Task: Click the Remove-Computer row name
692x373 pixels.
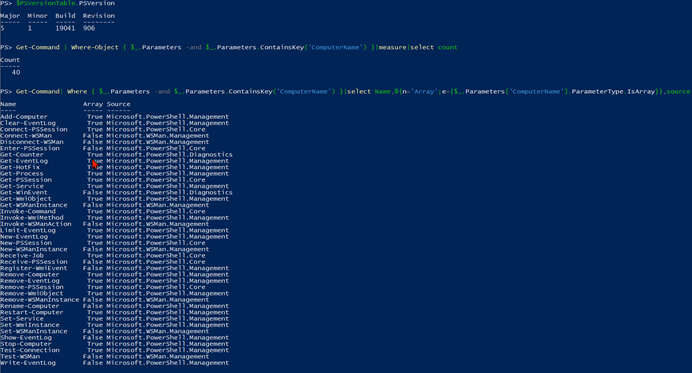Action: pyautogui.click(x=30, y=275)
